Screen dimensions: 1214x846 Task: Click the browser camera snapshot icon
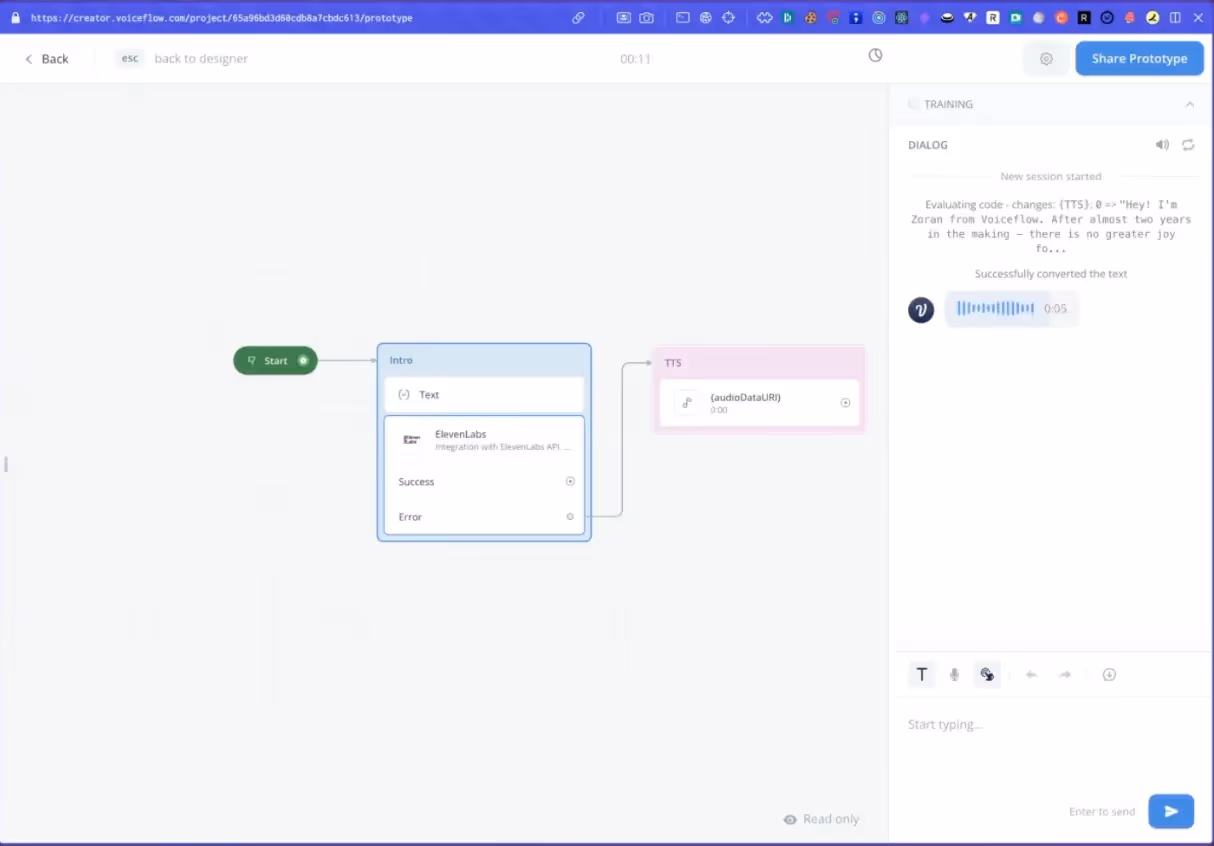[x=647, y=18]
